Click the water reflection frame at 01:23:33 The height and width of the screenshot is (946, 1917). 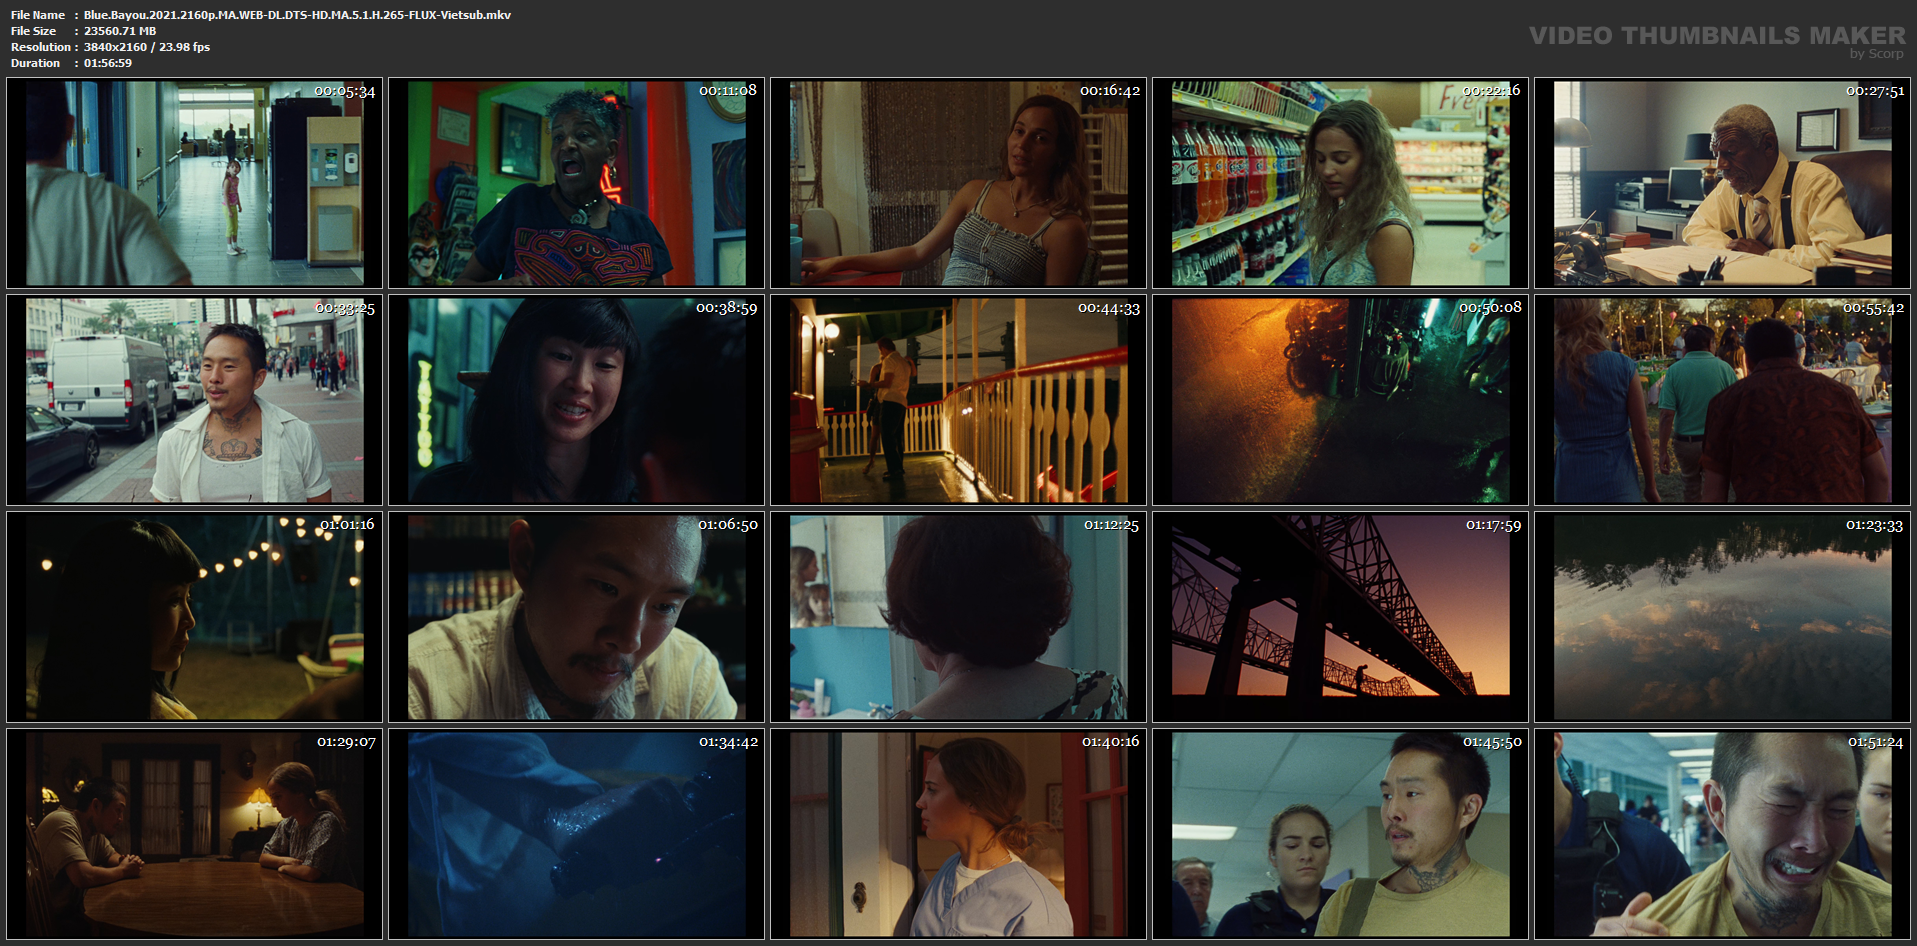coord(1723,617)
